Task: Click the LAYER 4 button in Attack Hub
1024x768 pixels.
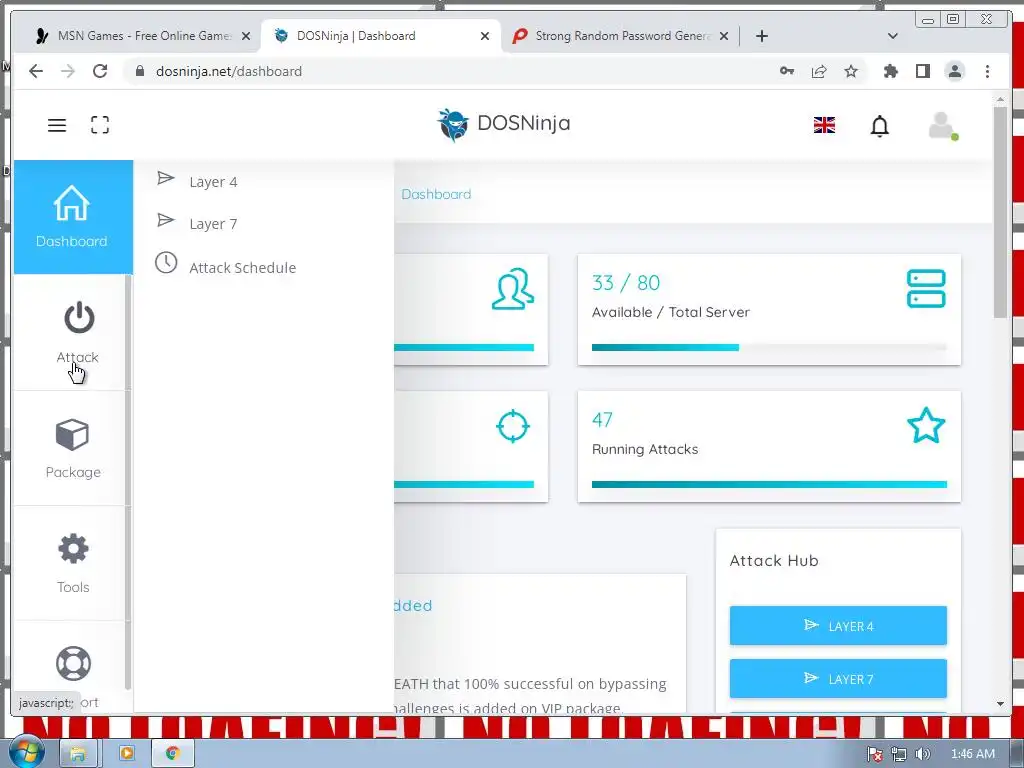Action: [x=838, y=626]
